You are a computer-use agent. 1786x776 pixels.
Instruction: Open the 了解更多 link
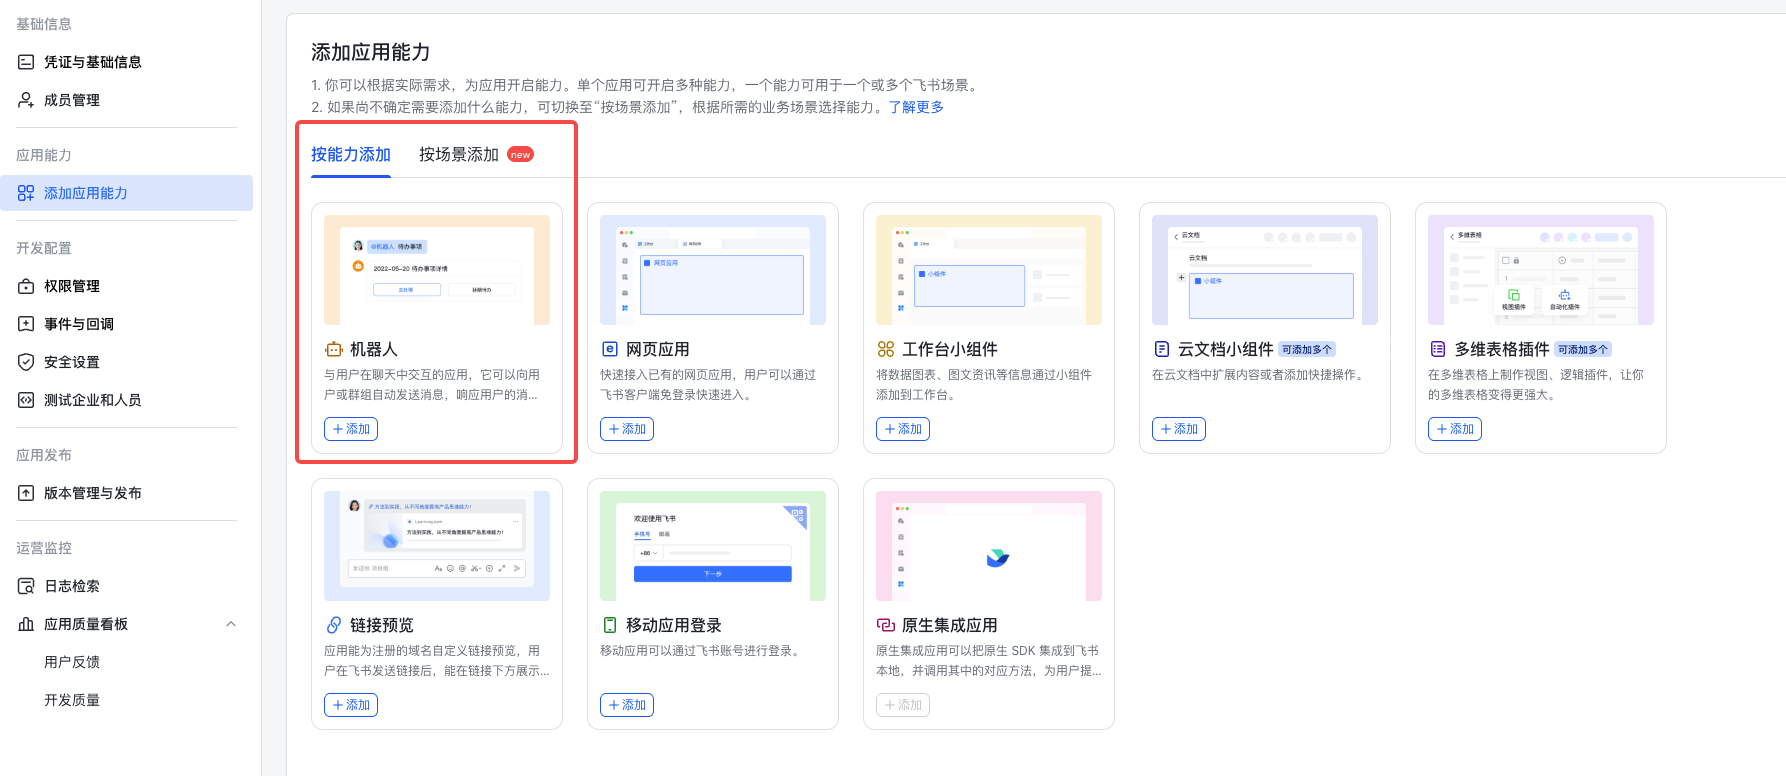tap(916, 107)
